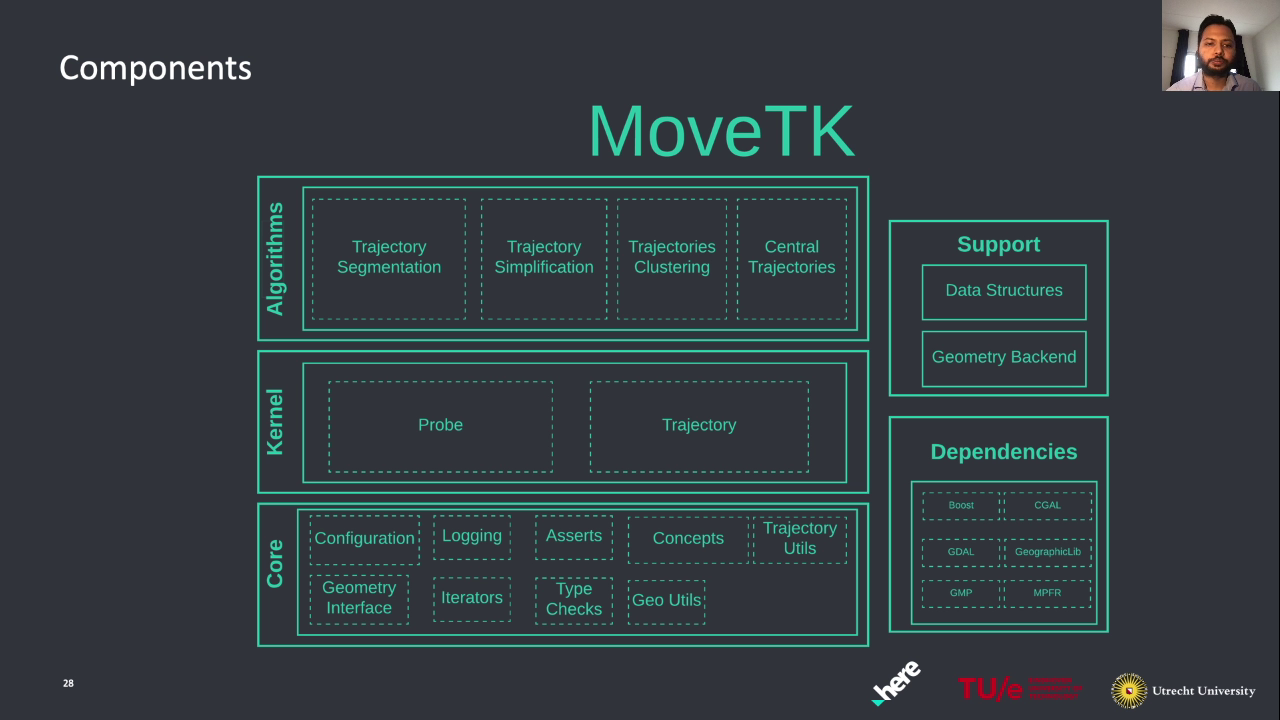Screen dimensions: 1280x720
Task: Click the Configuration core box
Action: 364,539
